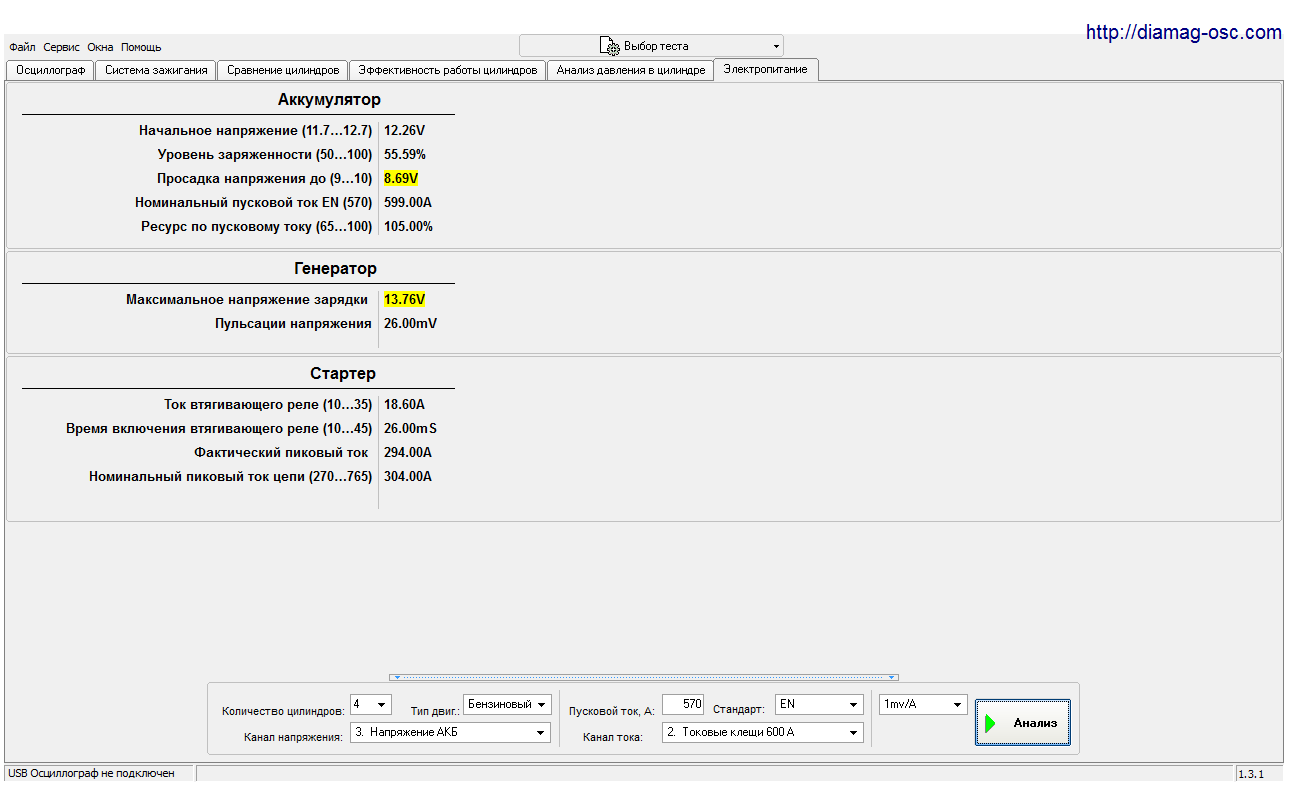Click the Номинальный пусковой ток EN label
Screen dimensions: 1296x786
point(254,203)
